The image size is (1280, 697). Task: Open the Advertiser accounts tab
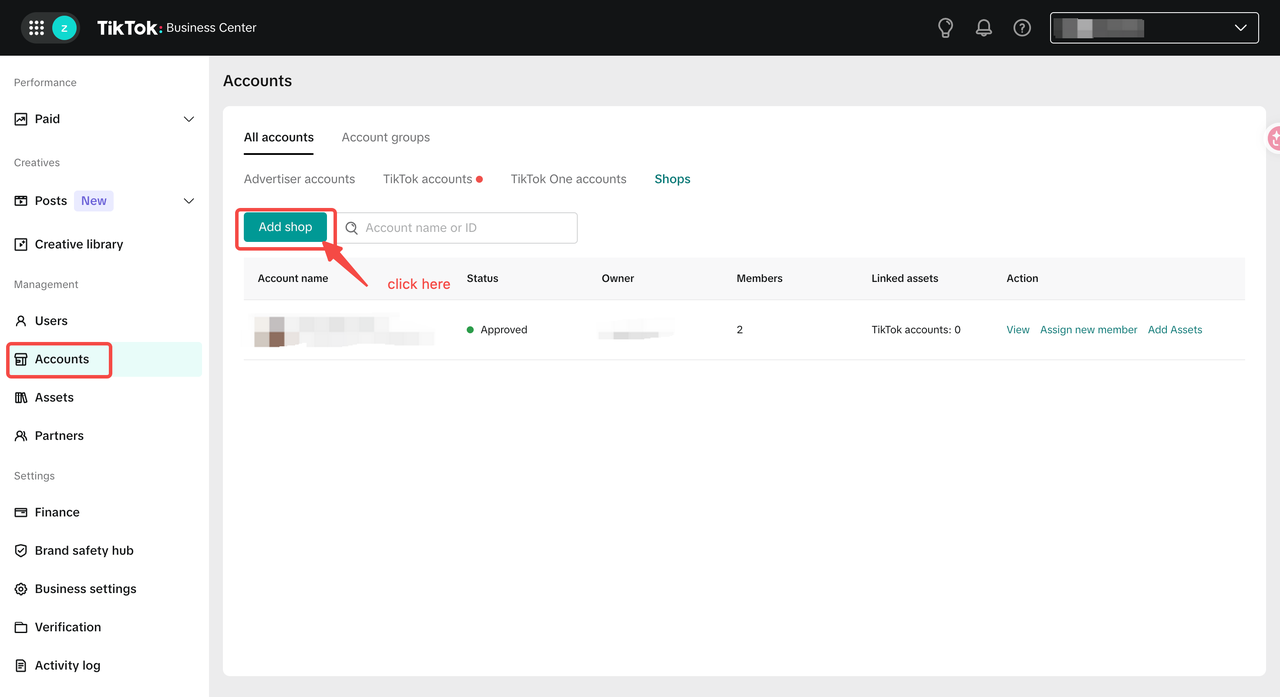(299, 179)
